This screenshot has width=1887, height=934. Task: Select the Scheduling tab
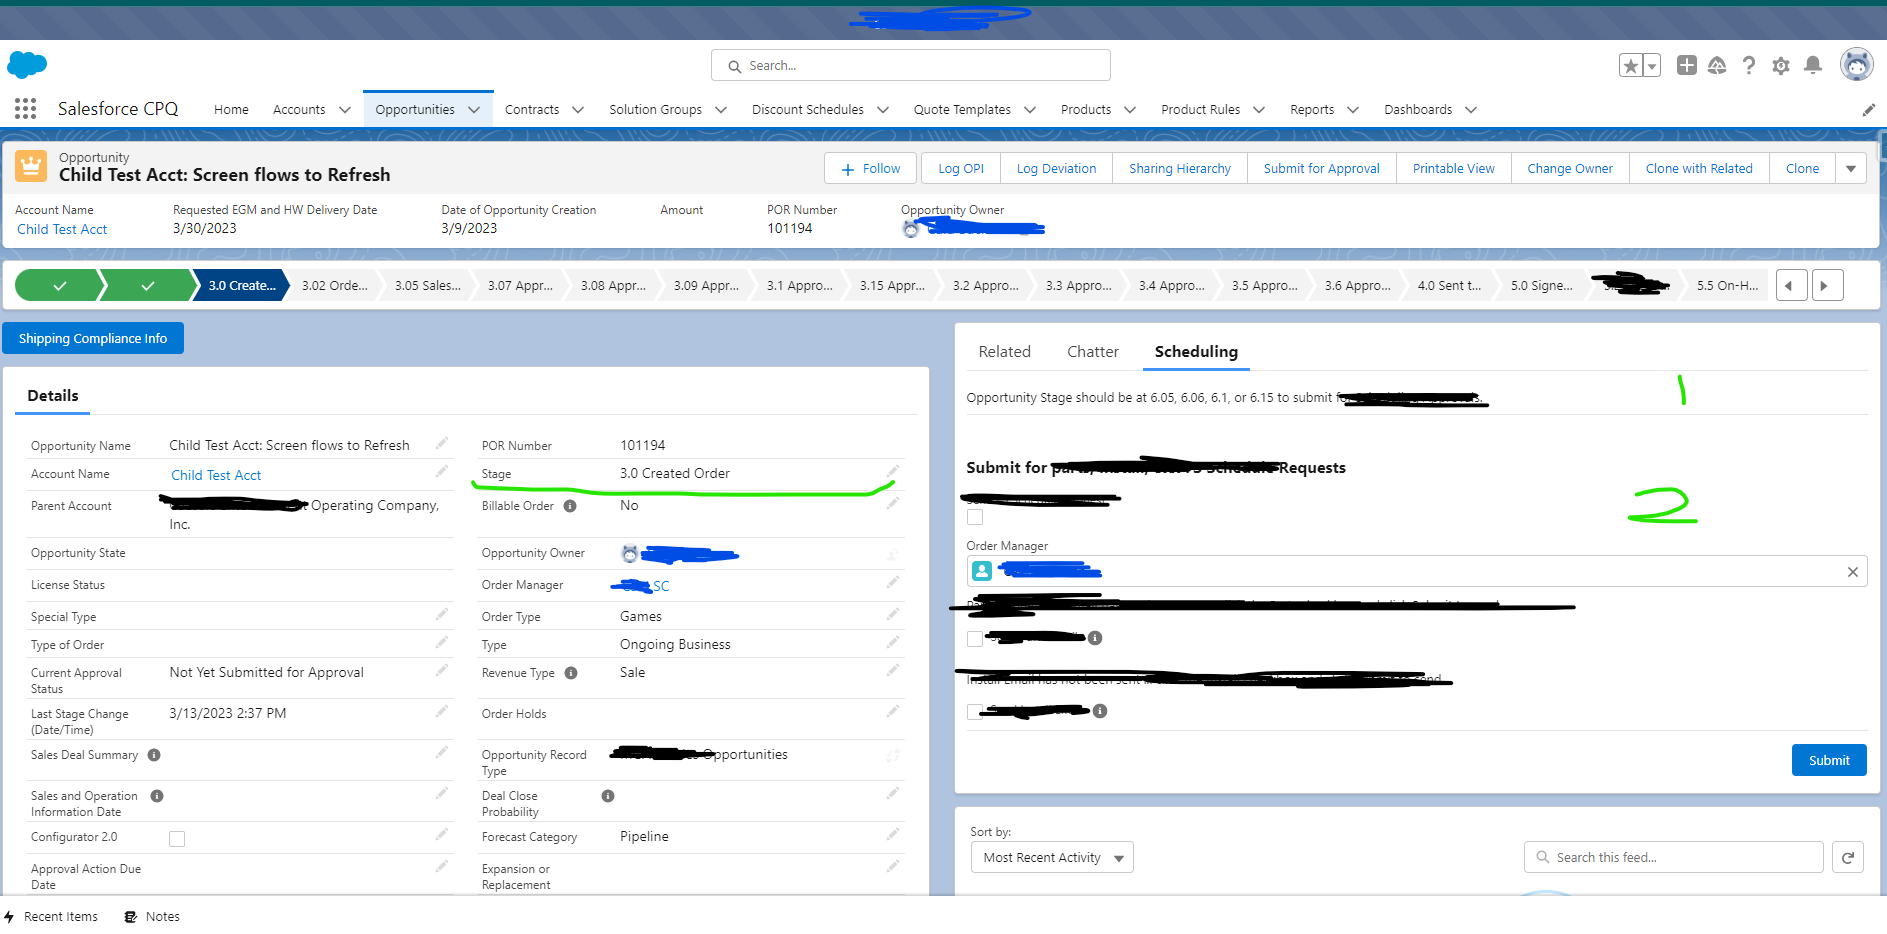point(1196,351)
